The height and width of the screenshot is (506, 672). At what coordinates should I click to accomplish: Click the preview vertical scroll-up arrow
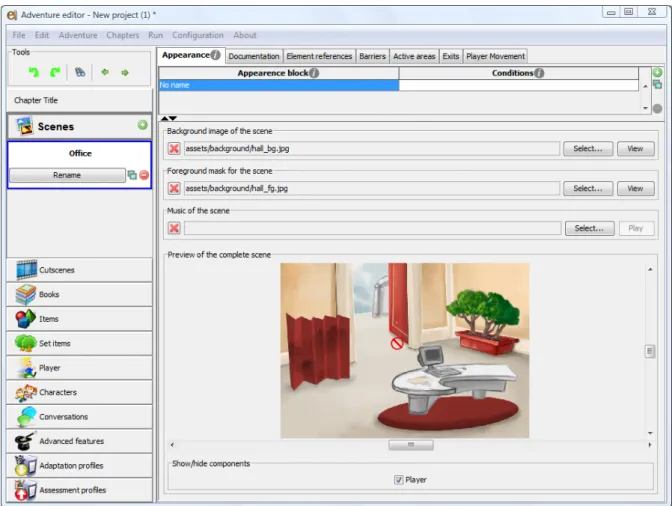pos(650,269)
